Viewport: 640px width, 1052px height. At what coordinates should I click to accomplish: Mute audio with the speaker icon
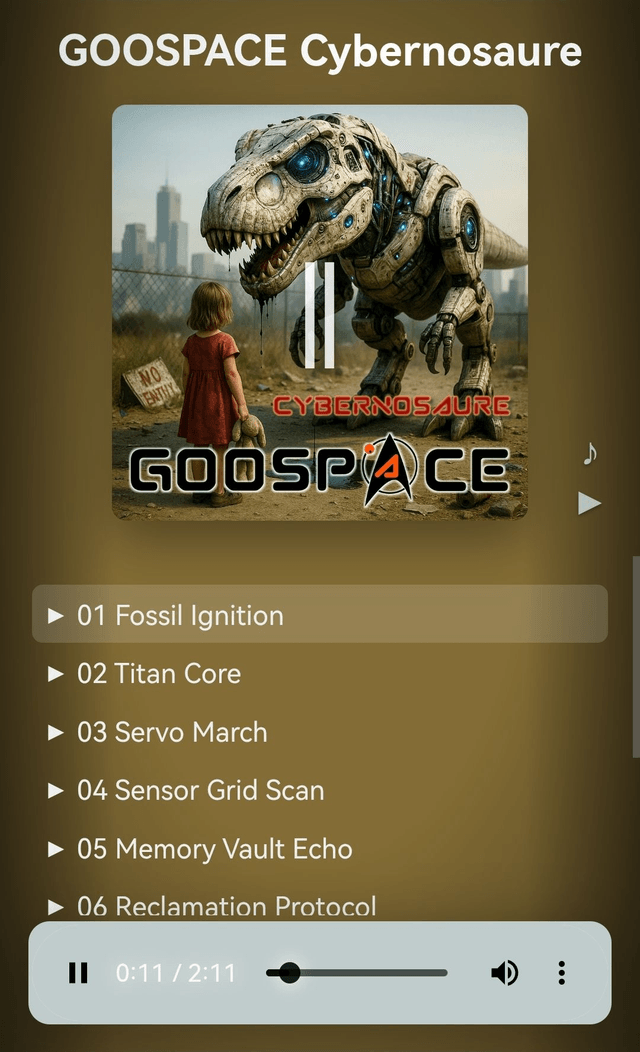[504, 972]
